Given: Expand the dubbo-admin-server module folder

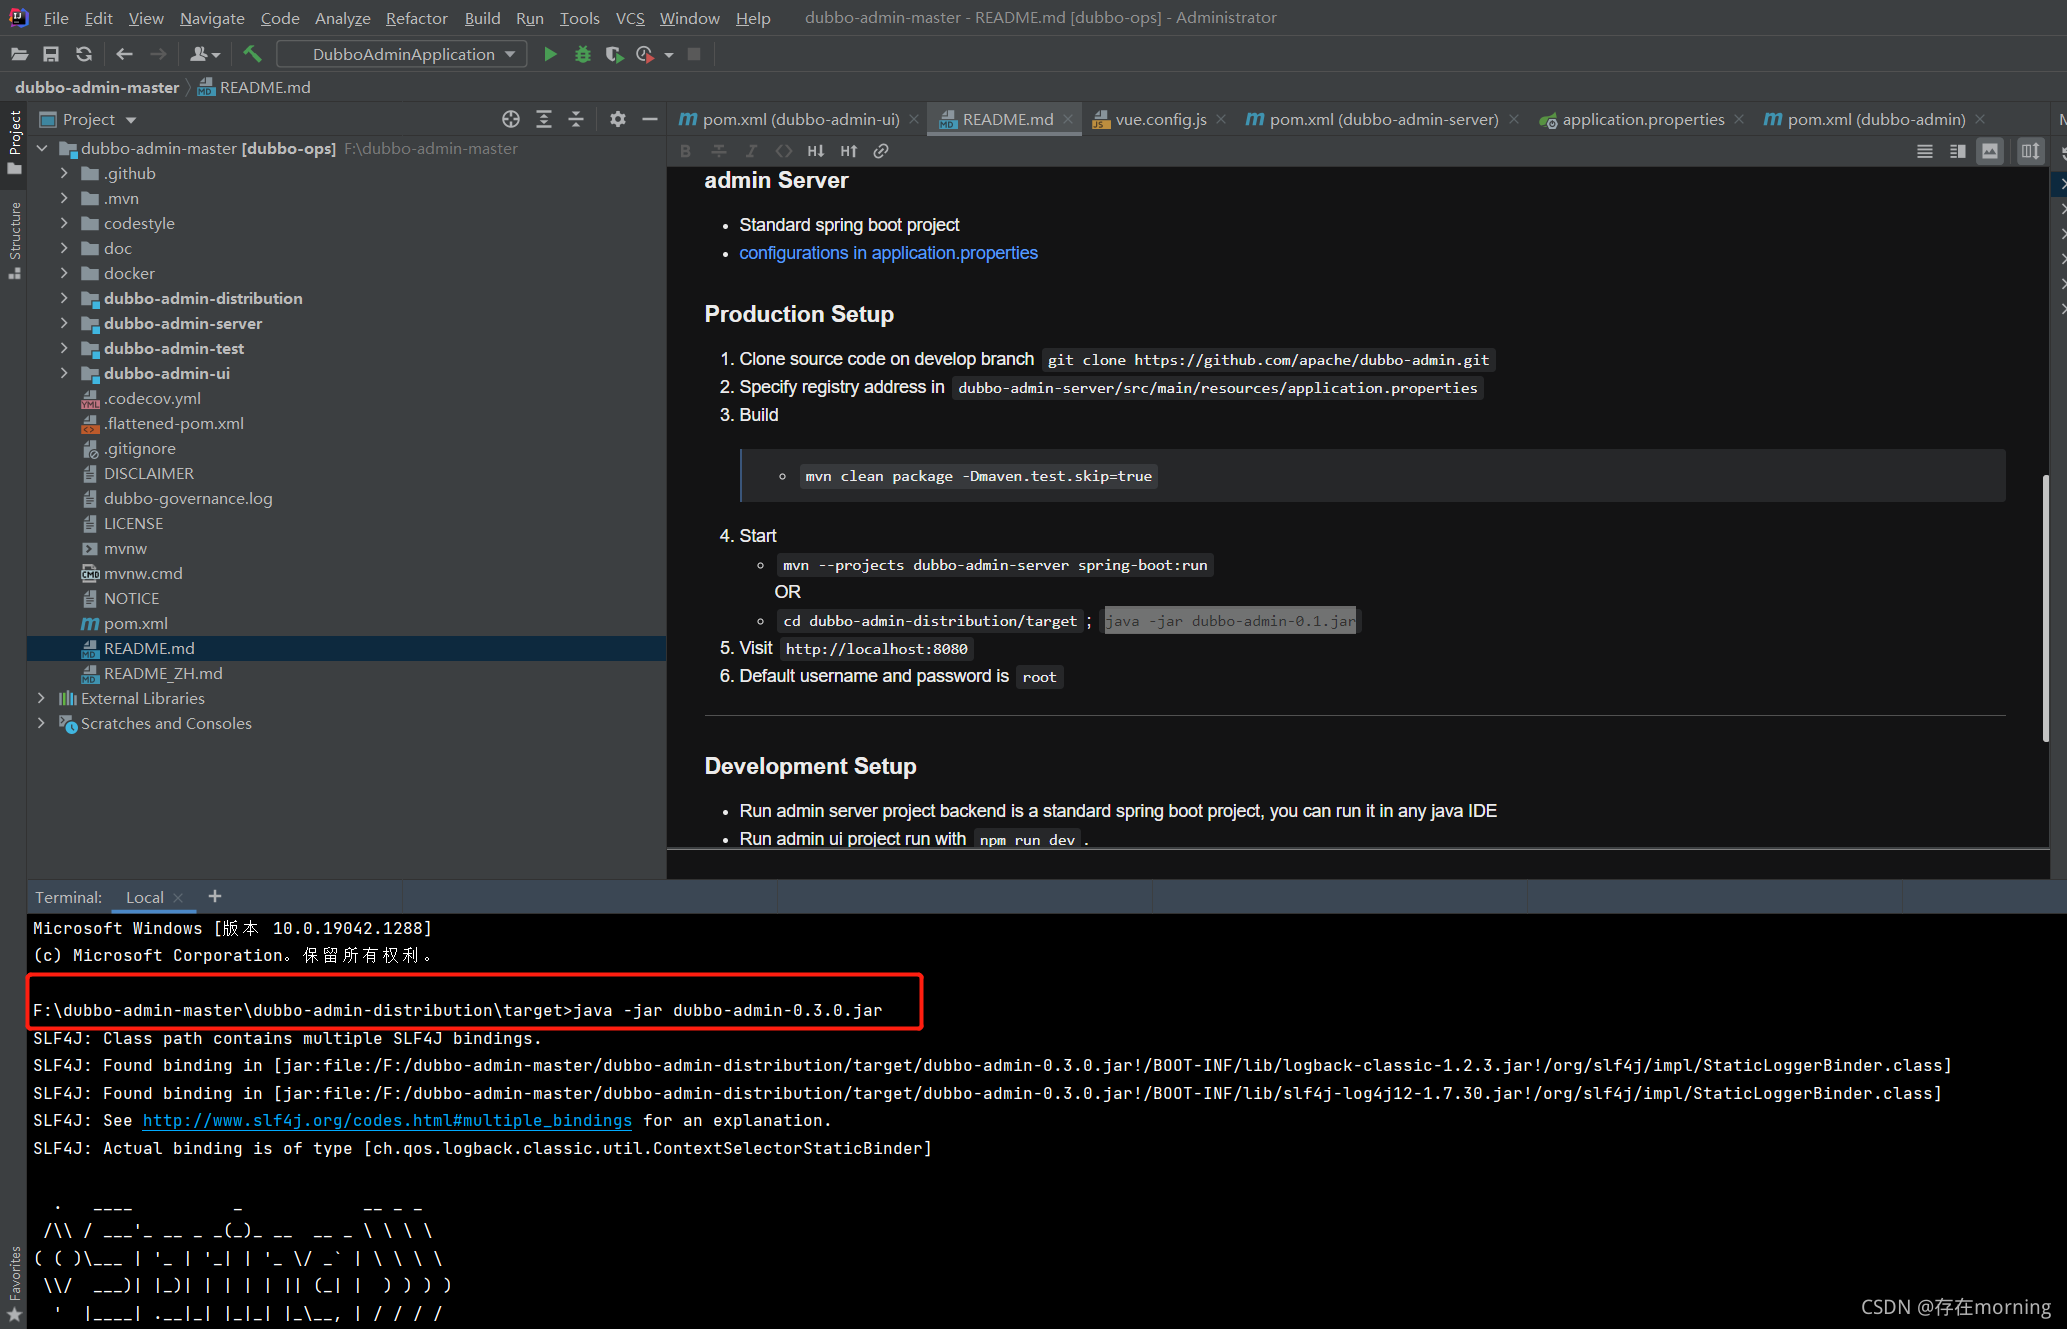Looking at the screenshot, I should tap(65, 323).
